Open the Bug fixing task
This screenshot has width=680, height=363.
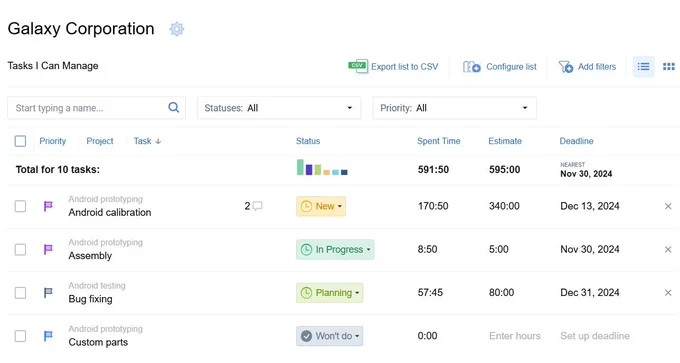click(x=90, y=299)
